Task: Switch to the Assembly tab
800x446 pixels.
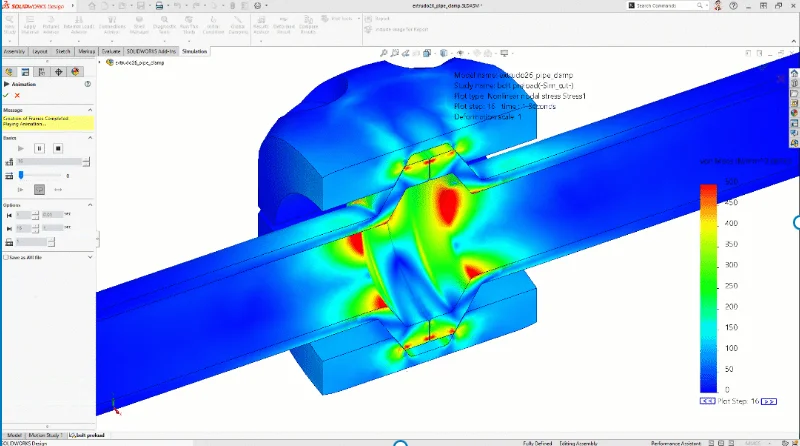Action: 14,52
